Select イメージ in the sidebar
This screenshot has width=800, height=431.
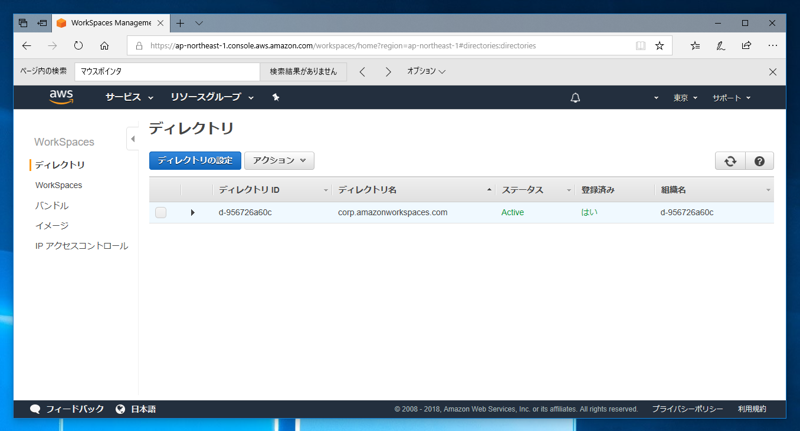point(52,225)
